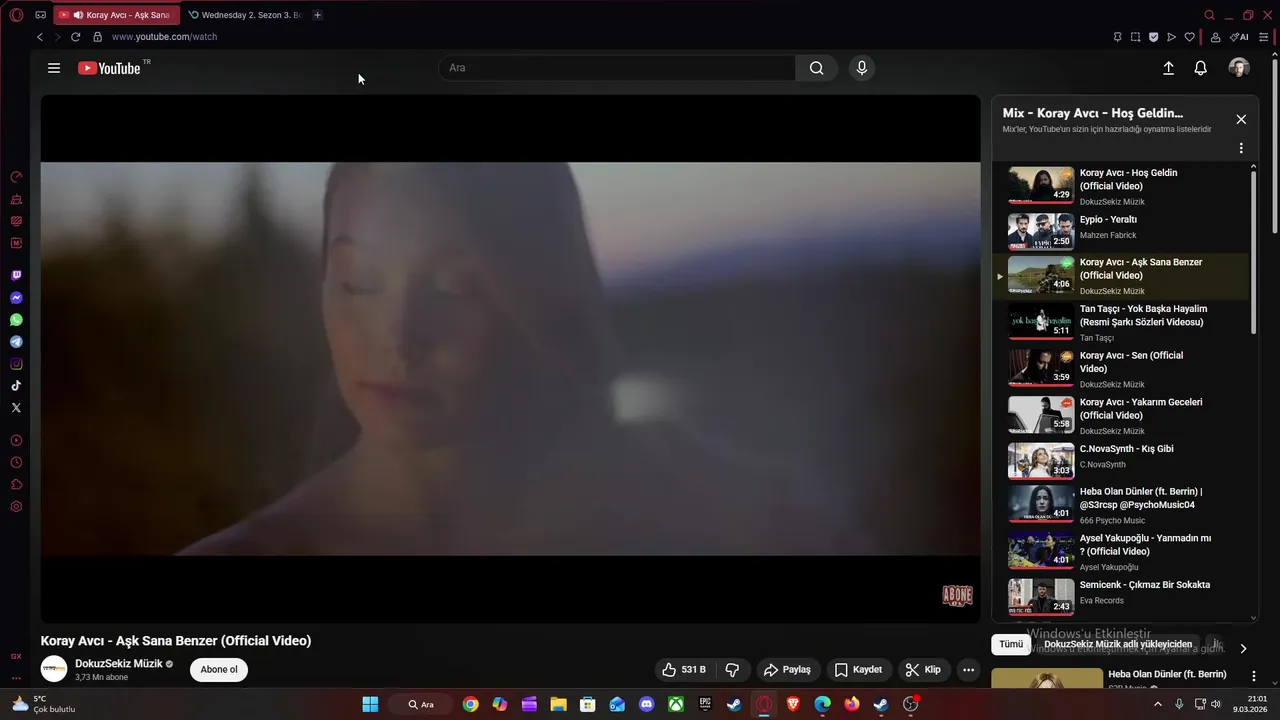This screenshot has width=1280, height=720.
Task: Open Opera AI assistant
Action: (x=1239, y=37)
